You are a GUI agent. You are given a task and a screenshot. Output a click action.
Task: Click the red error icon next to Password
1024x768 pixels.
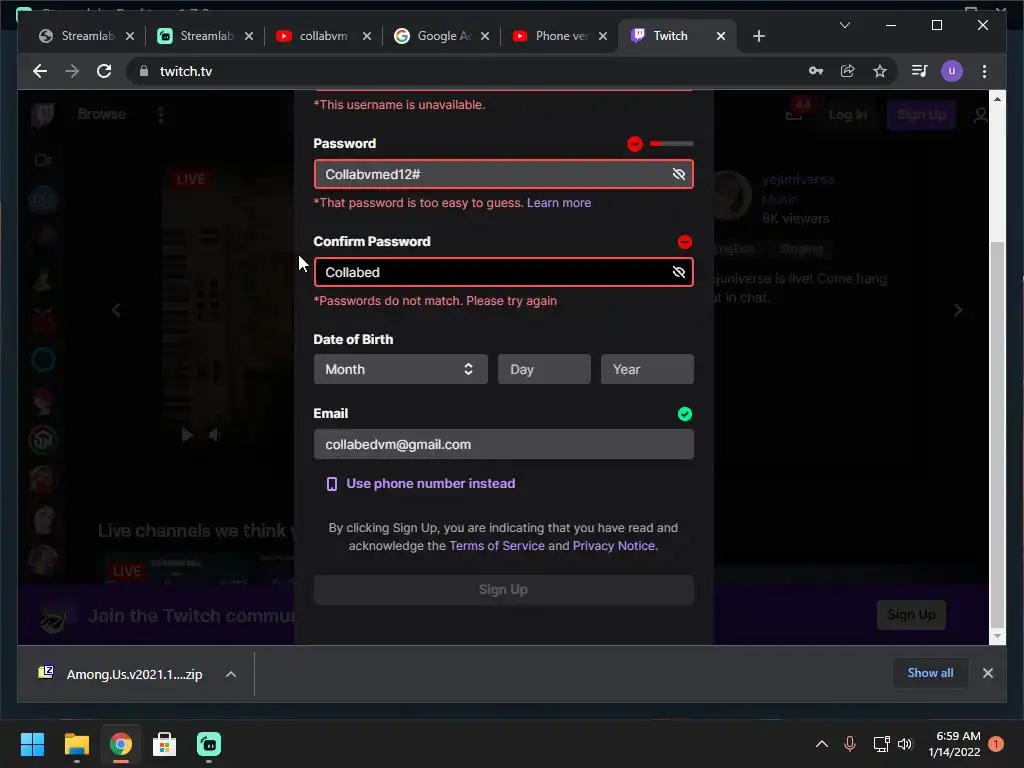[635, 144]
